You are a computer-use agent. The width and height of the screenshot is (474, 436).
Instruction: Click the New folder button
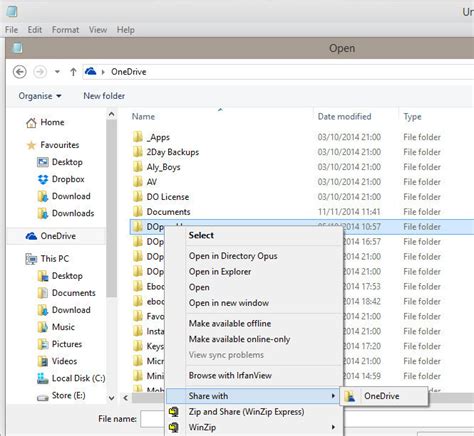[x=104, y=96]
